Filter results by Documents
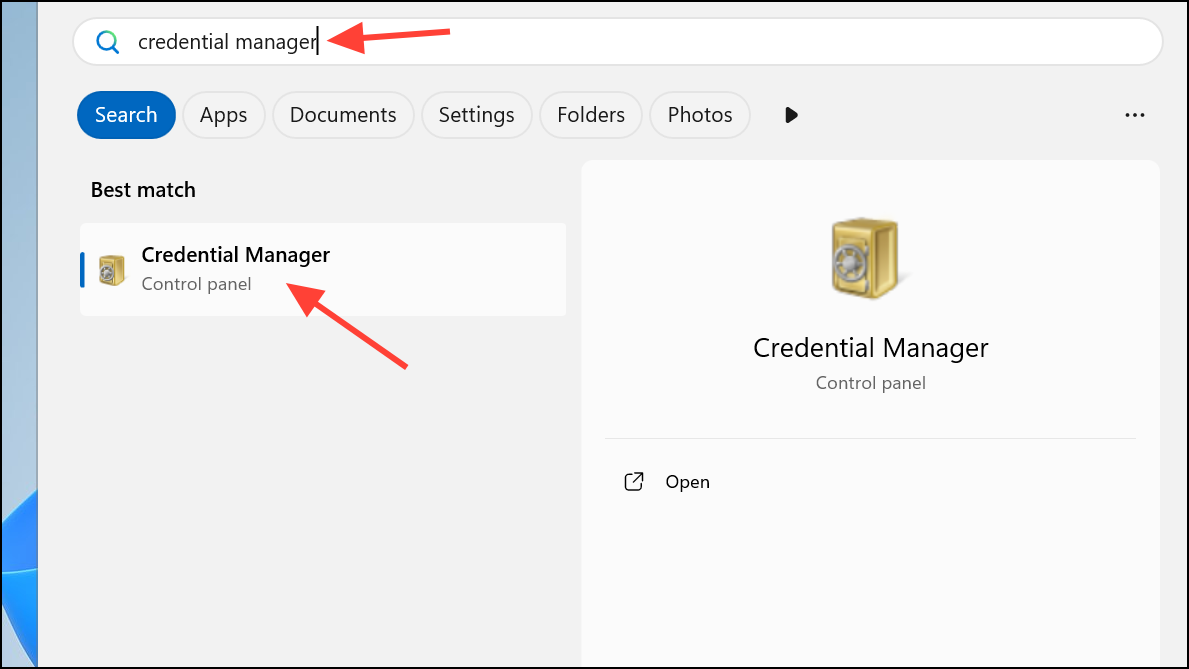This screenshot has height=669, width=1189. tap(343, 115)
